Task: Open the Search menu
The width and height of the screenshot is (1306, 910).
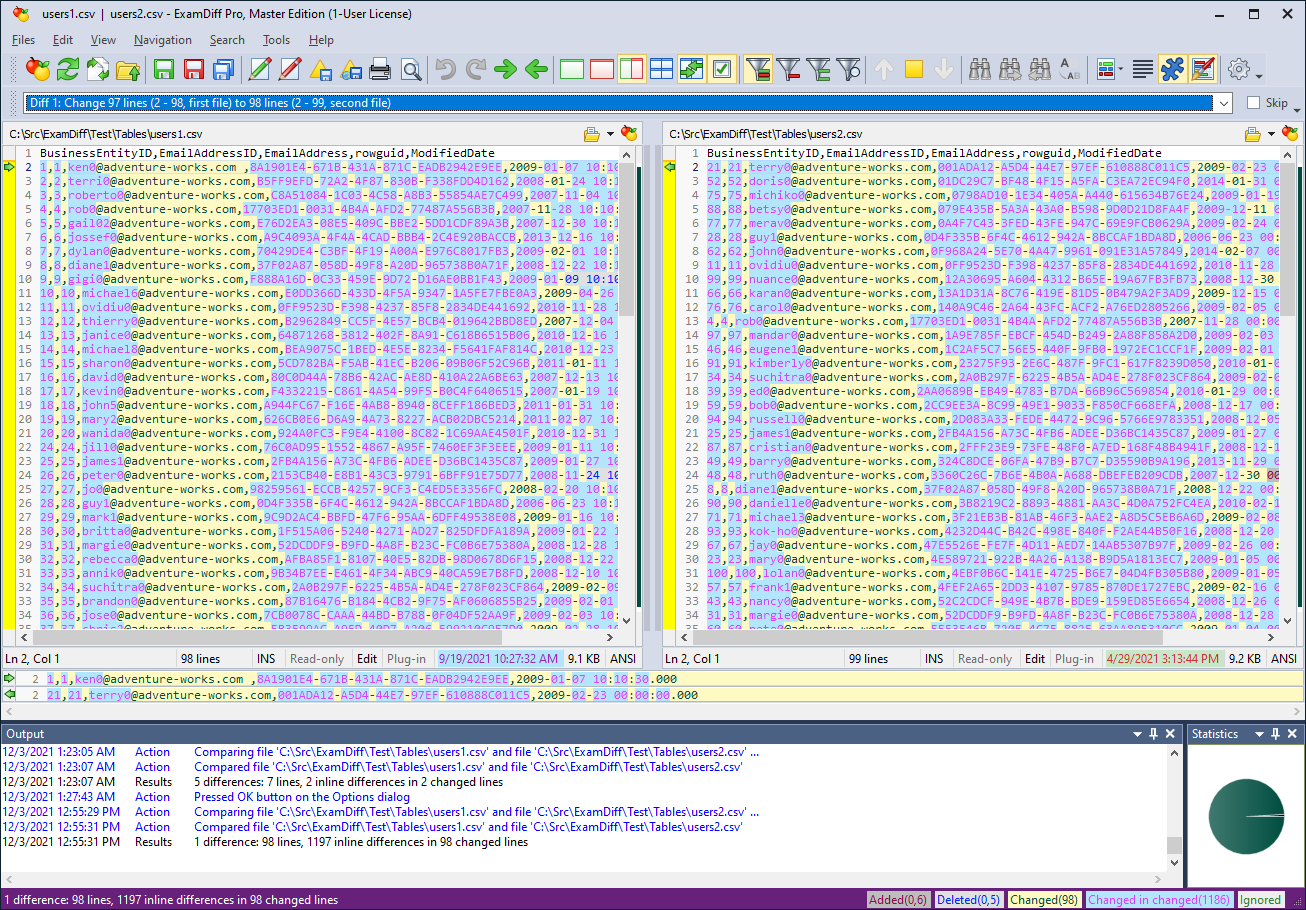Action: coord(227,40)
